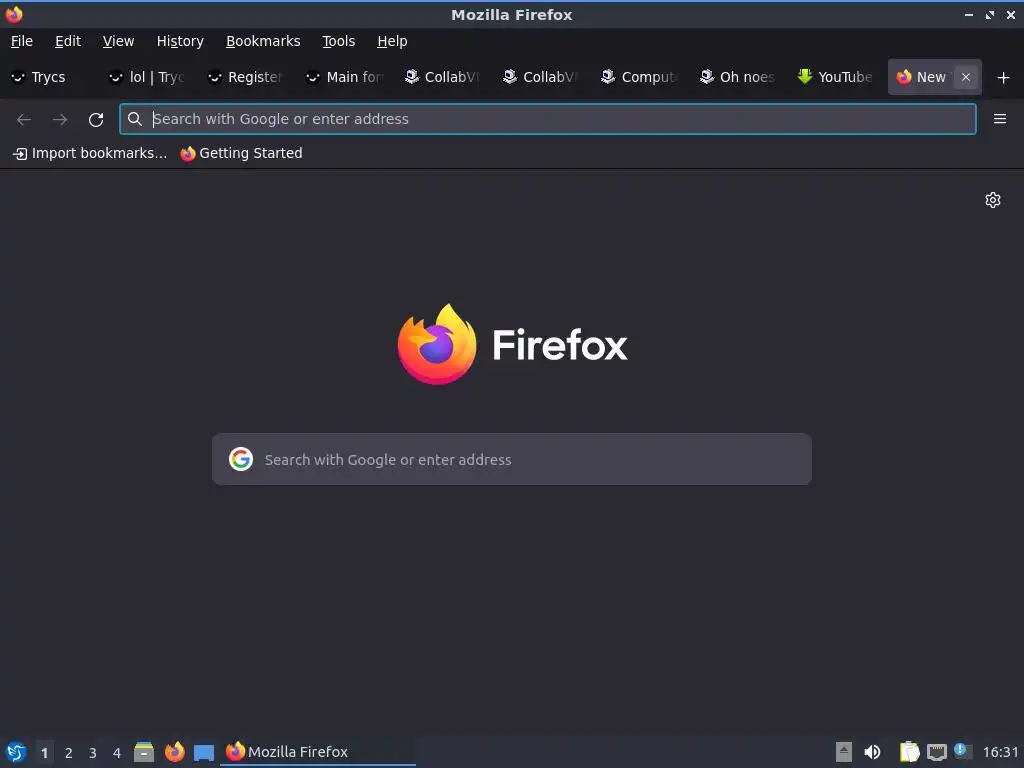The width and height of the screenshot is (1024, 768).
Task: Click Mozilla Firefox taskbar window button
Action: 318,752
